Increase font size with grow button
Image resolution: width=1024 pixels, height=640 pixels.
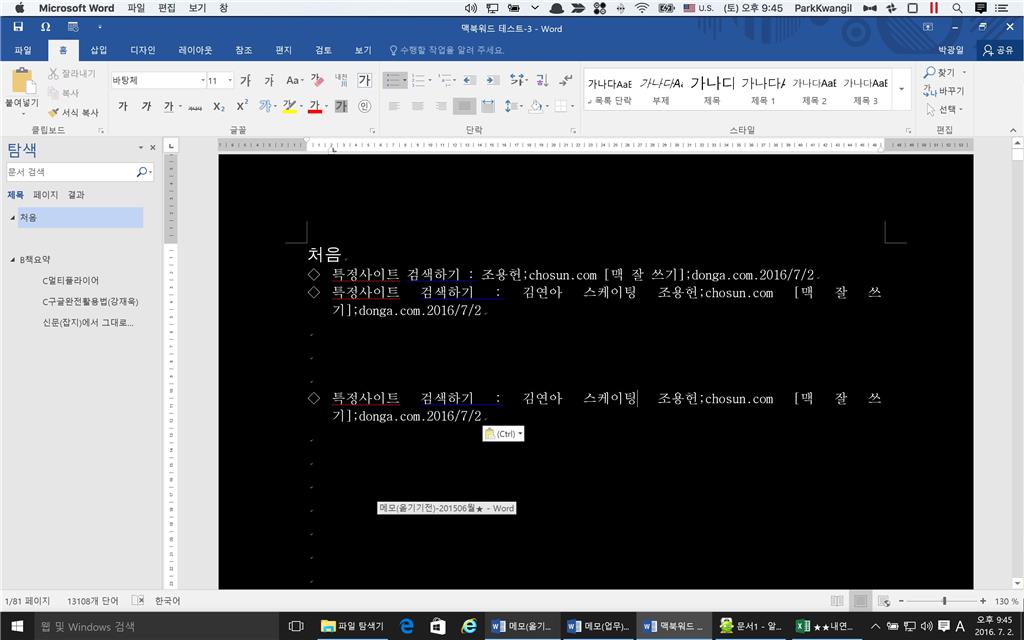pos(246,80)
